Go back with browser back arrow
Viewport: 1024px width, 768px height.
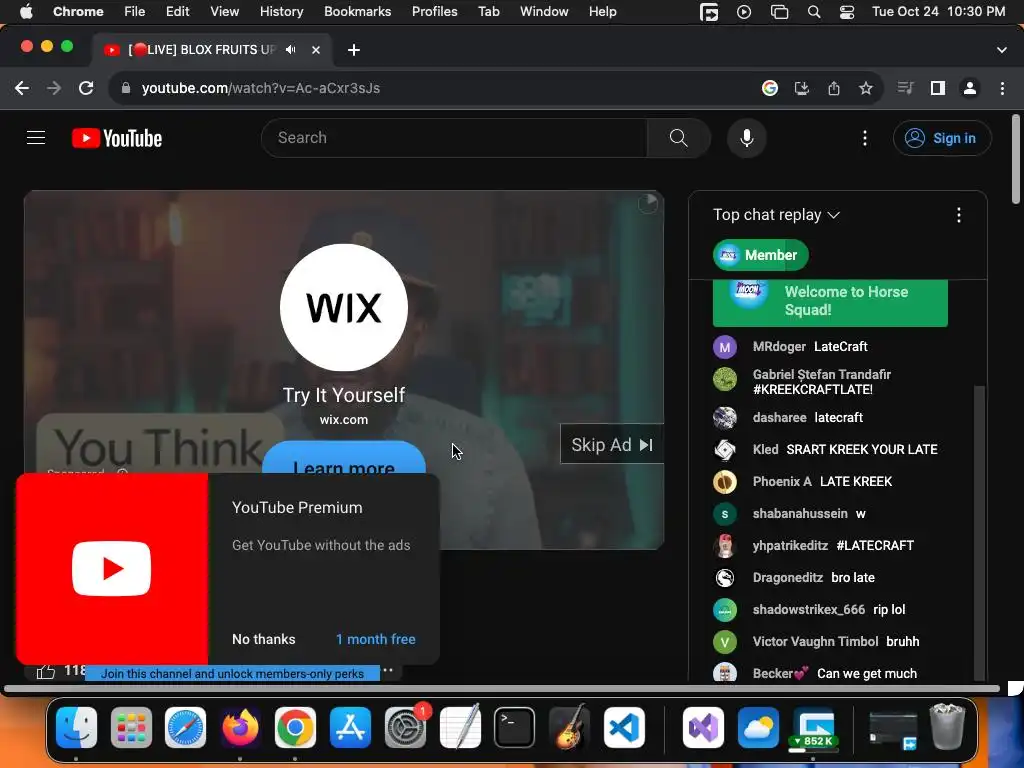22,88
